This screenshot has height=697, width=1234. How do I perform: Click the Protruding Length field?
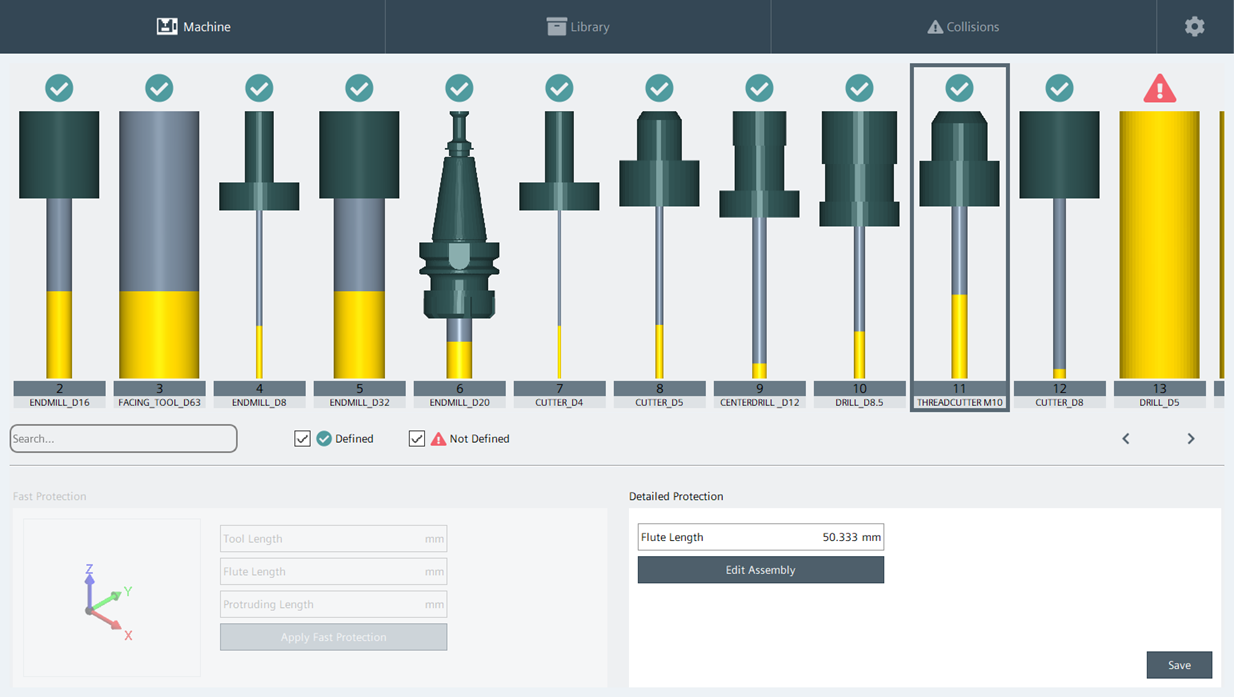tap(333, 604)
